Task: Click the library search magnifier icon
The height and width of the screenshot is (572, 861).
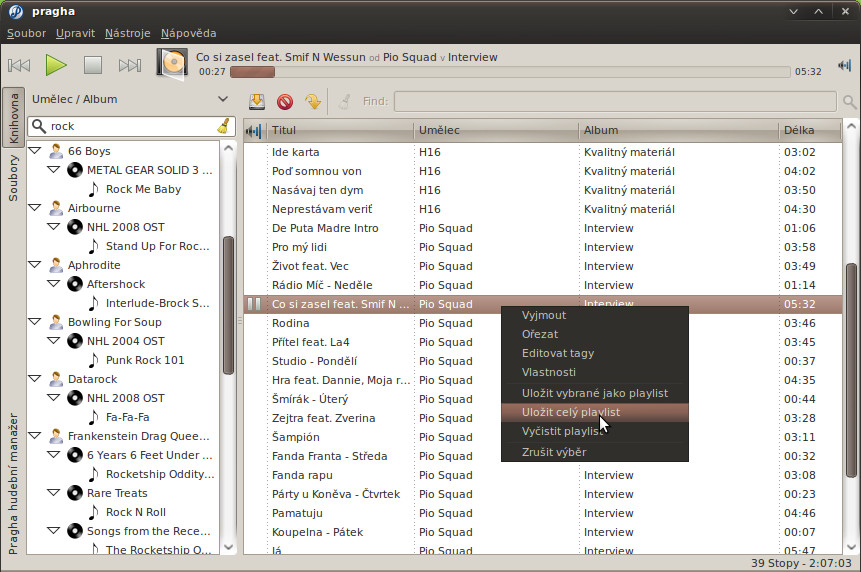Action: [38, 126]
